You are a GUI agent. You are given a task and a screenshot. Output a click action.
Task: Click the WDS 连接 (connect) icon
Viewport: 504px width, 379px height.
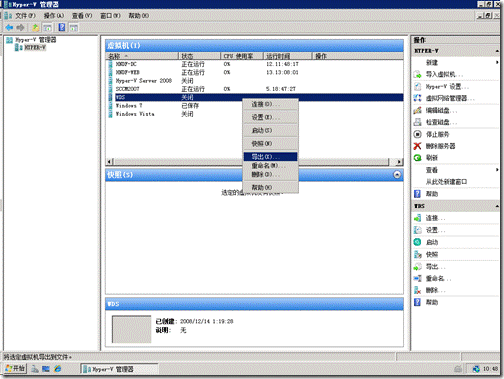pos(417,218)
